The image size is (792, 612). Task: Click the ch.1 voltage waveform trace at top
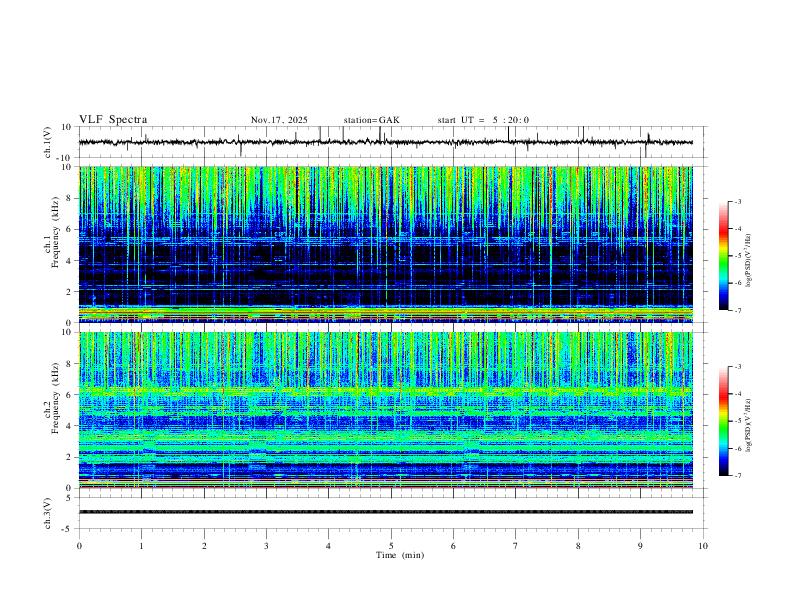(386, 142)
